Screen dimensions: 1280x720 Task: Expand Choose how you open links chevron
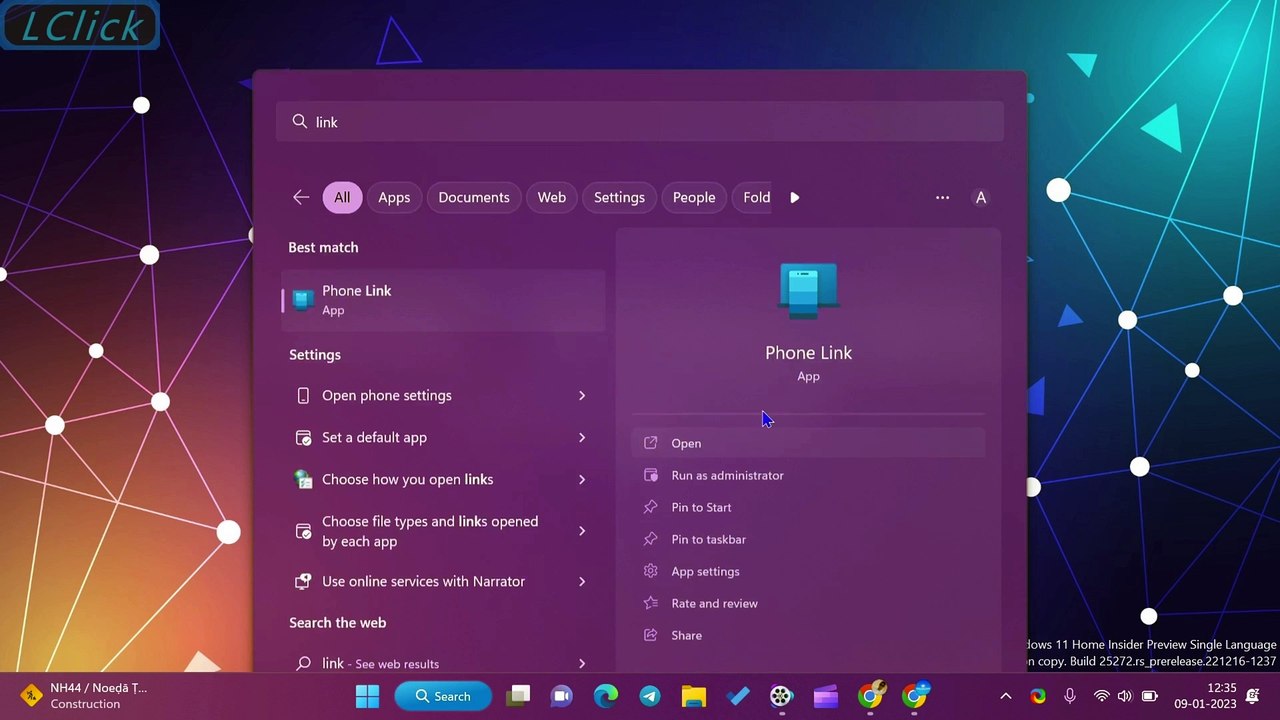coord(582,480)
